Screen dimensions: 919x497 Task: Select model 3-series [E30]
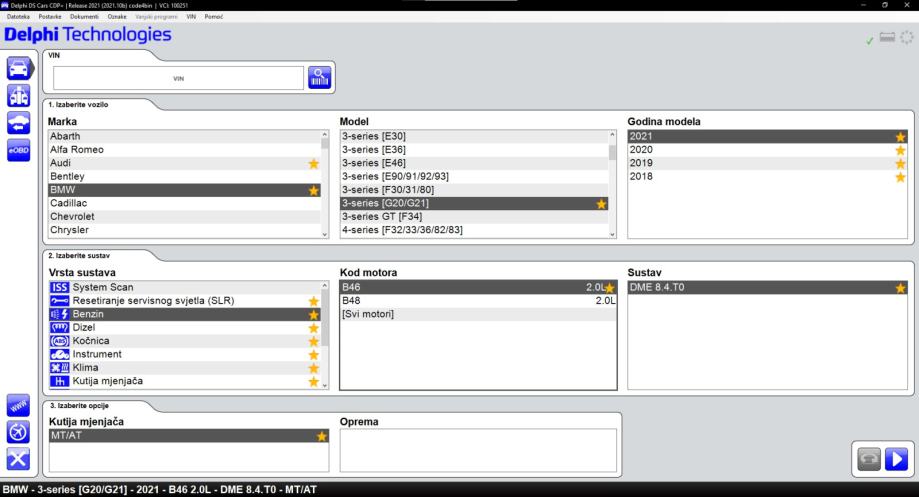click(x=474, y=136)
